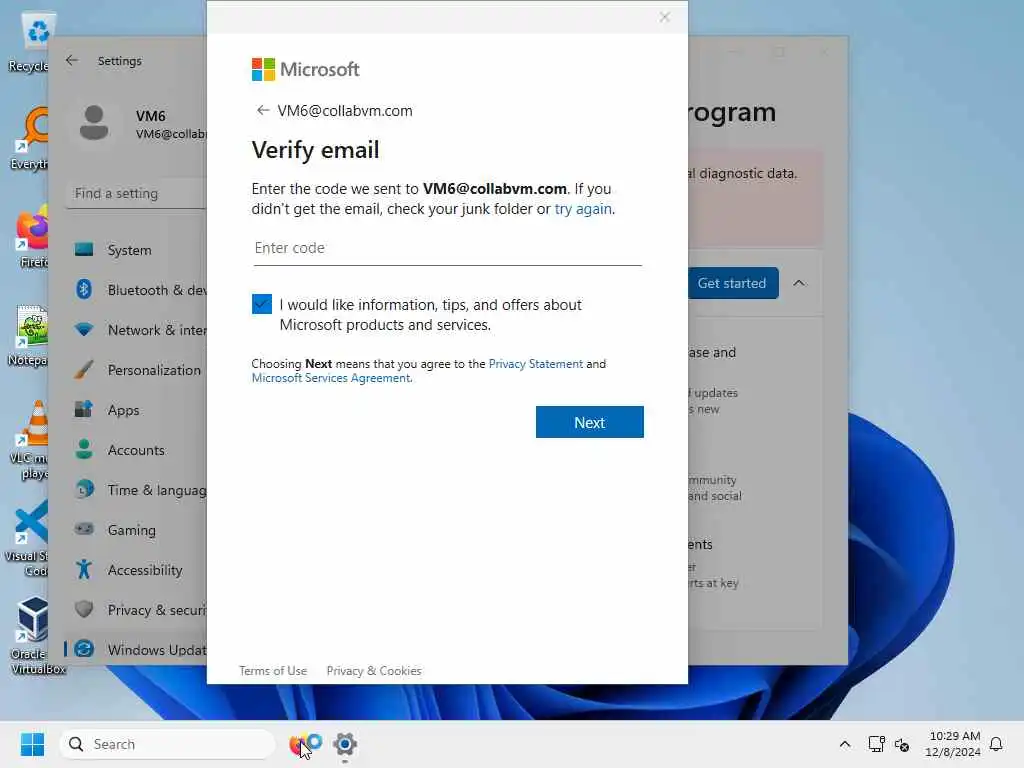Close the Verify email dialog
This screenshot has width=1024, height=768.
coord(664,17)
